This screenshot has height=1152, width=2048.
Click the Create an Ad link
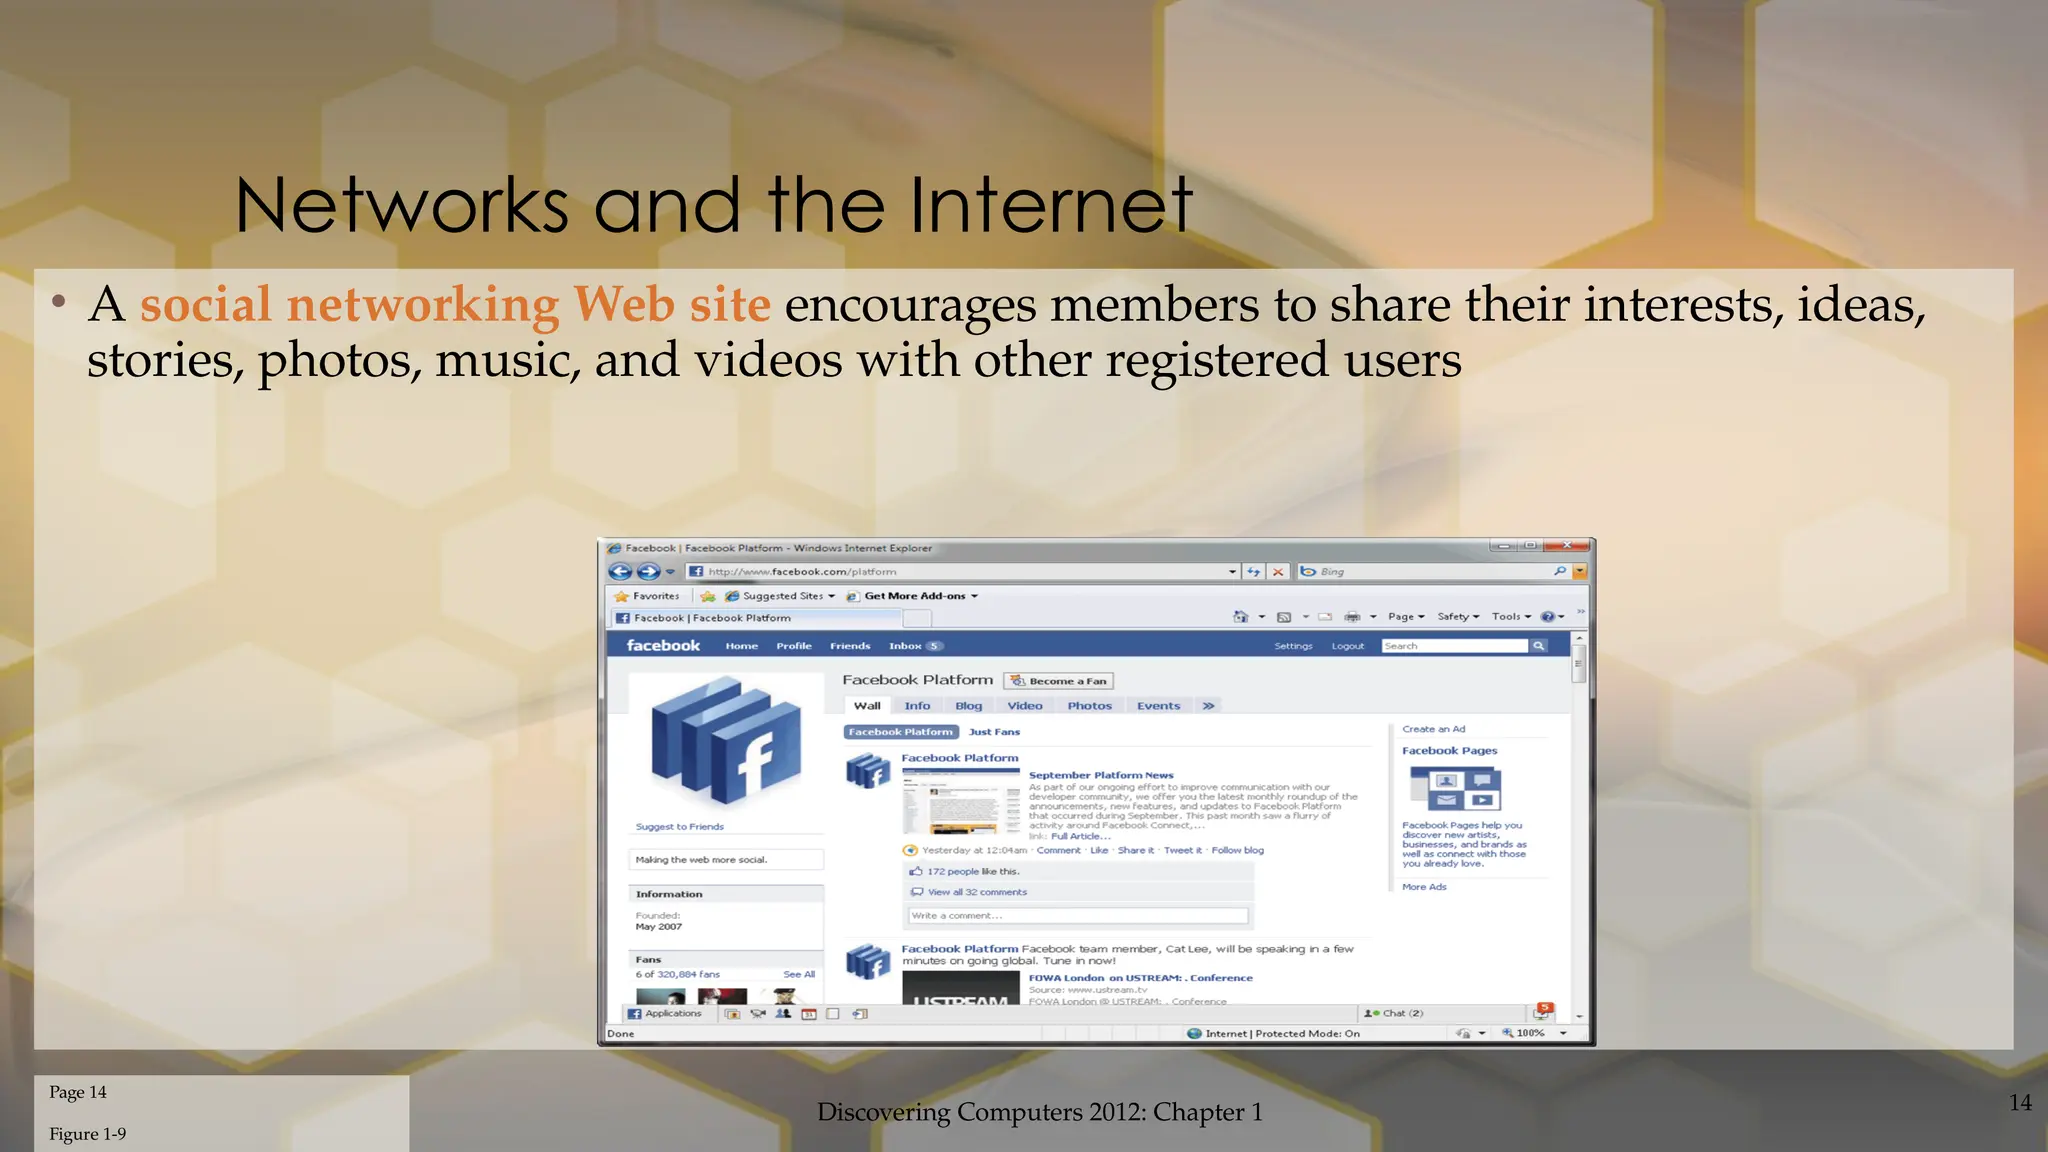[x=1433, y=729]
